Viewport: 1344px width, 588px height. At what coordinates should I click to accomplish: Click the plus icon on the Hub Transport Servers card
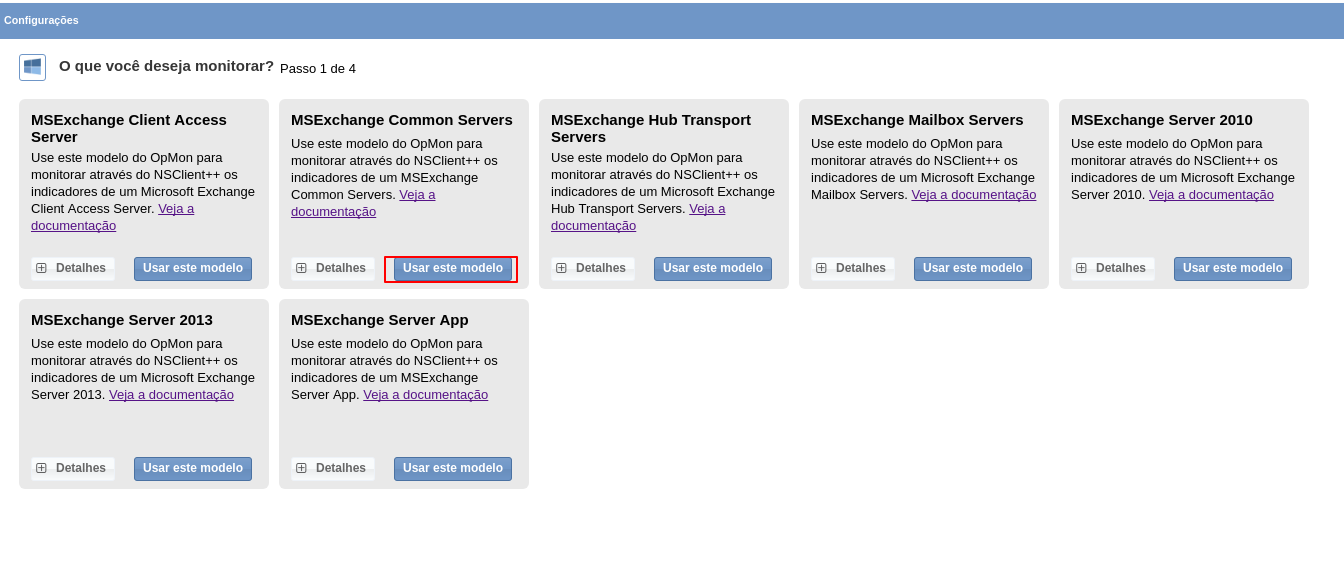(561, 268)
